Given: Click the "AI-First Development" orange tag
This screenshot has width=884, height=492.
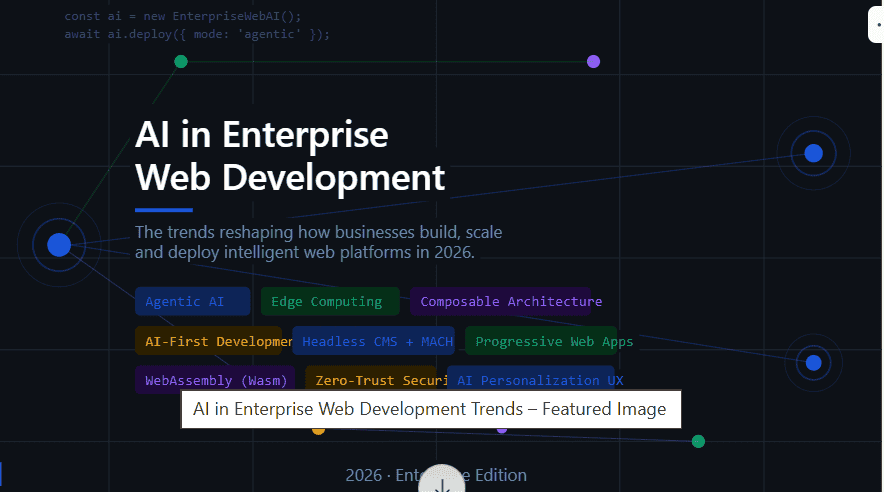Looking at the screenshot, I should 208,341.
